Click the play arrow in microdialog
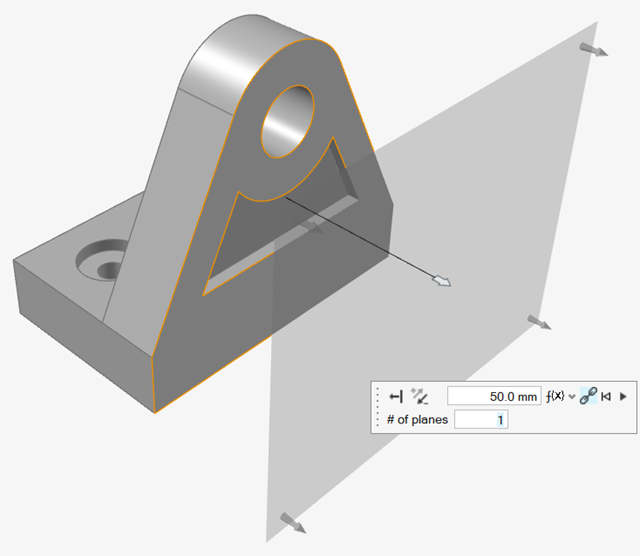Viewport: 640px width, 556px height. click(623, 396)
